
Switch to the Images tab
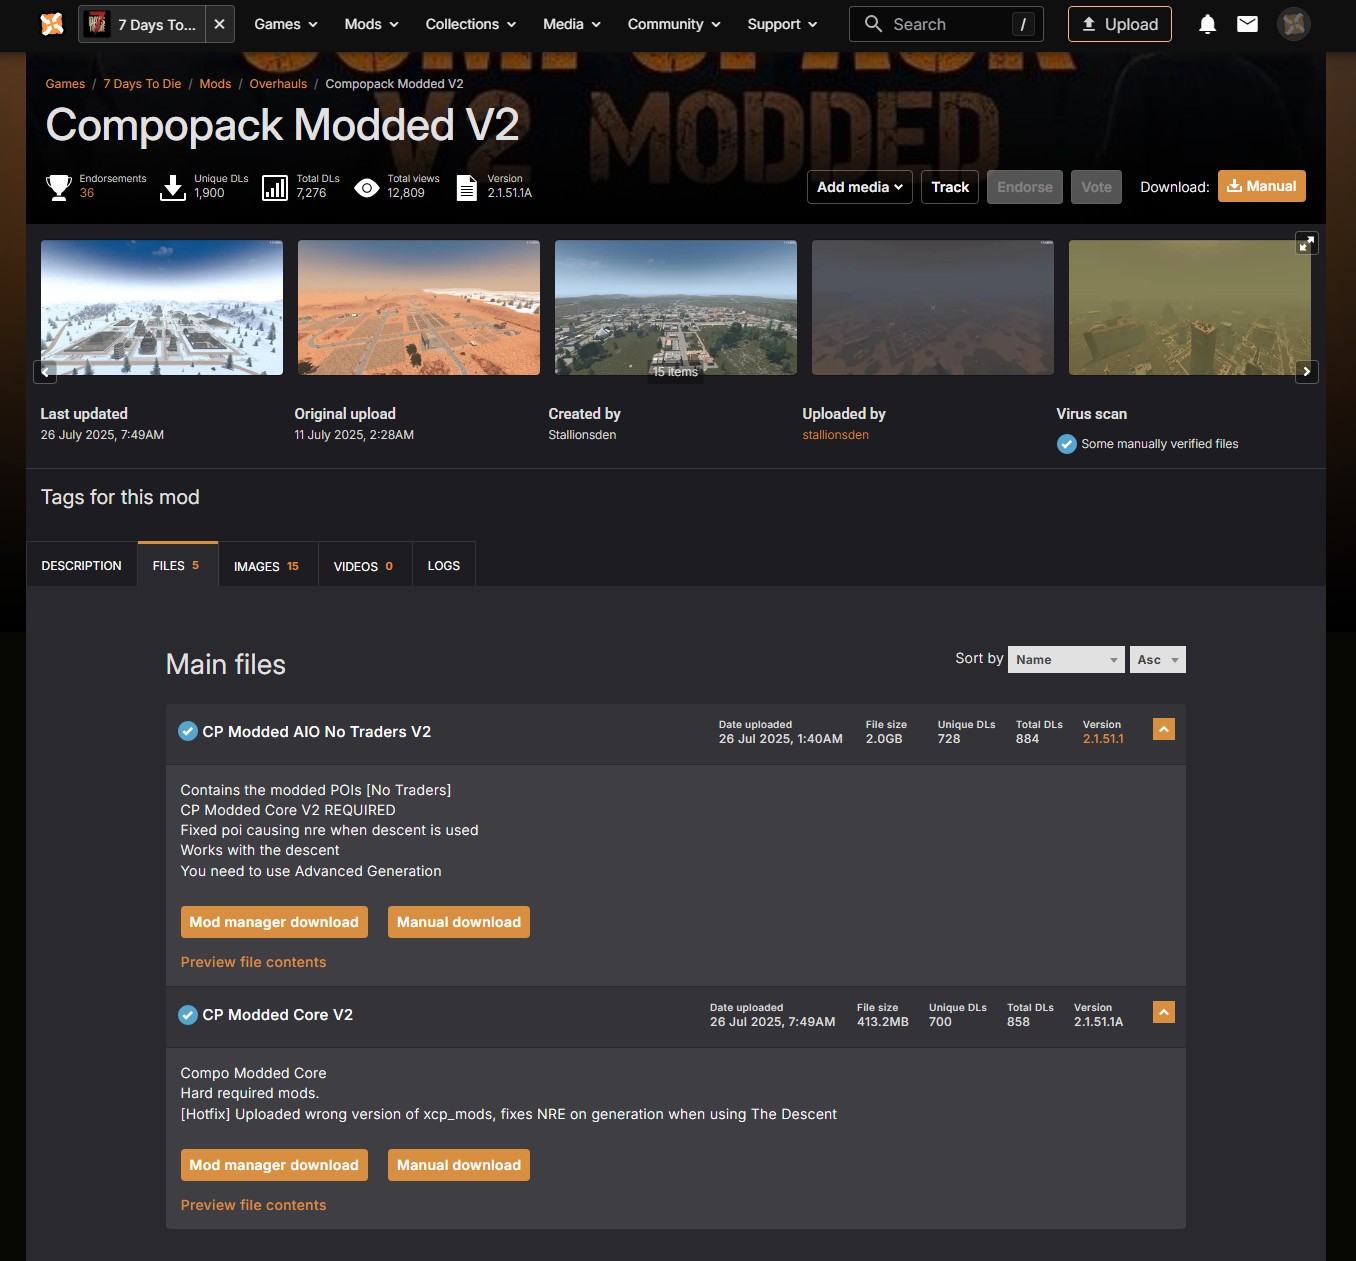point(268,566)
